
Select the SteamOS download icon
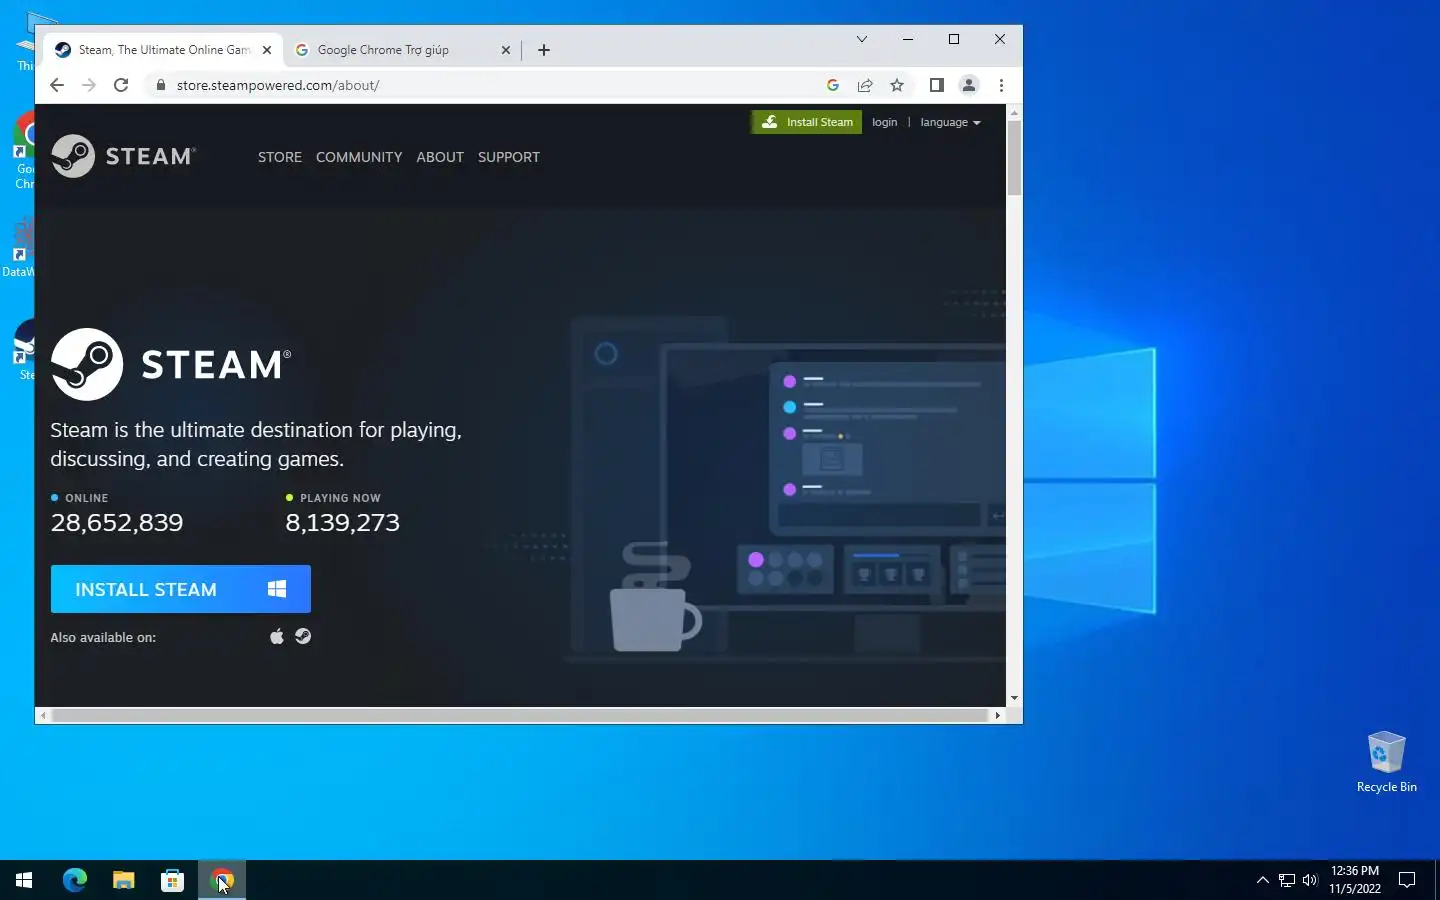[x=303, y=636]
